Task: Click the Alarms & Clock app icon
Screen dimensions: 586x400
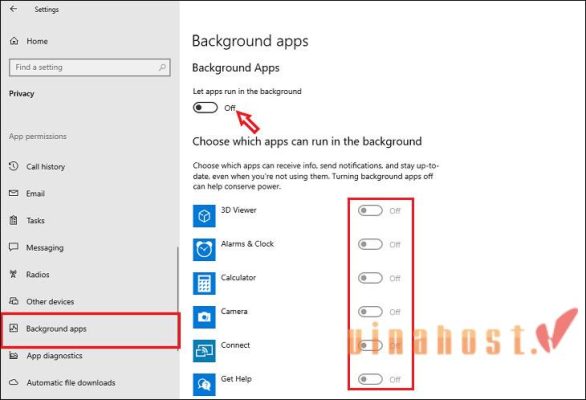Action: [204, 249]
